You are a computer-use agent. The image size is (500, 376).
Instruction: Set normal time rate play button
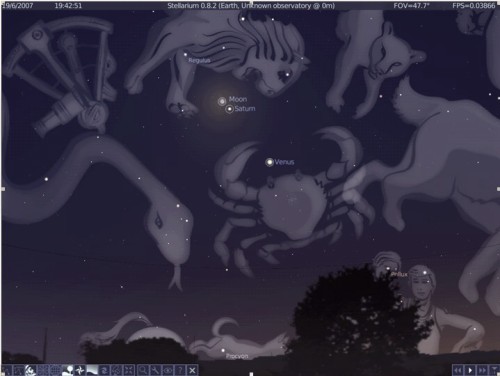470,370
